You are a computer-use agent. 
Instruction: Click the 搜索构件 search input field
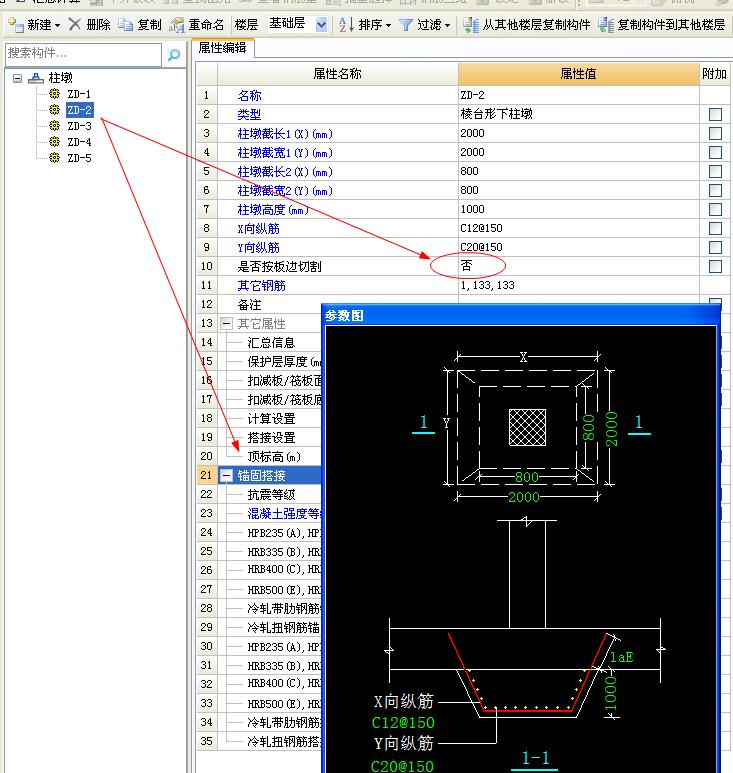click(83, 54)
